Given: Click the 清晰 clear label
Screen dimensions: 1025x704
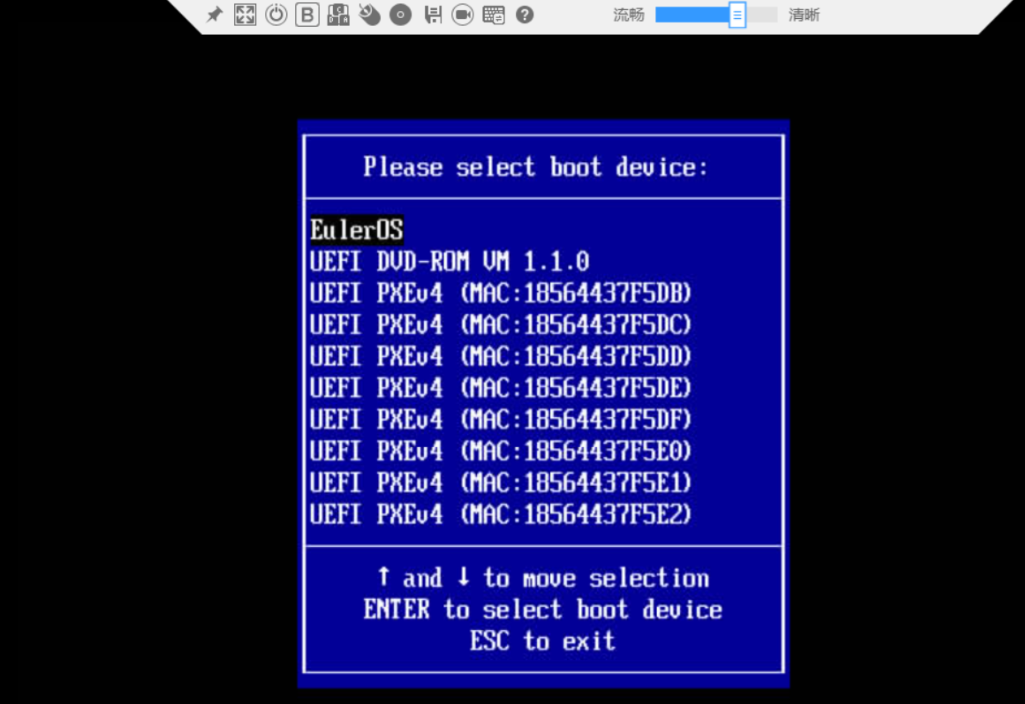Looking at the screenshot, I should pos(803,14).
